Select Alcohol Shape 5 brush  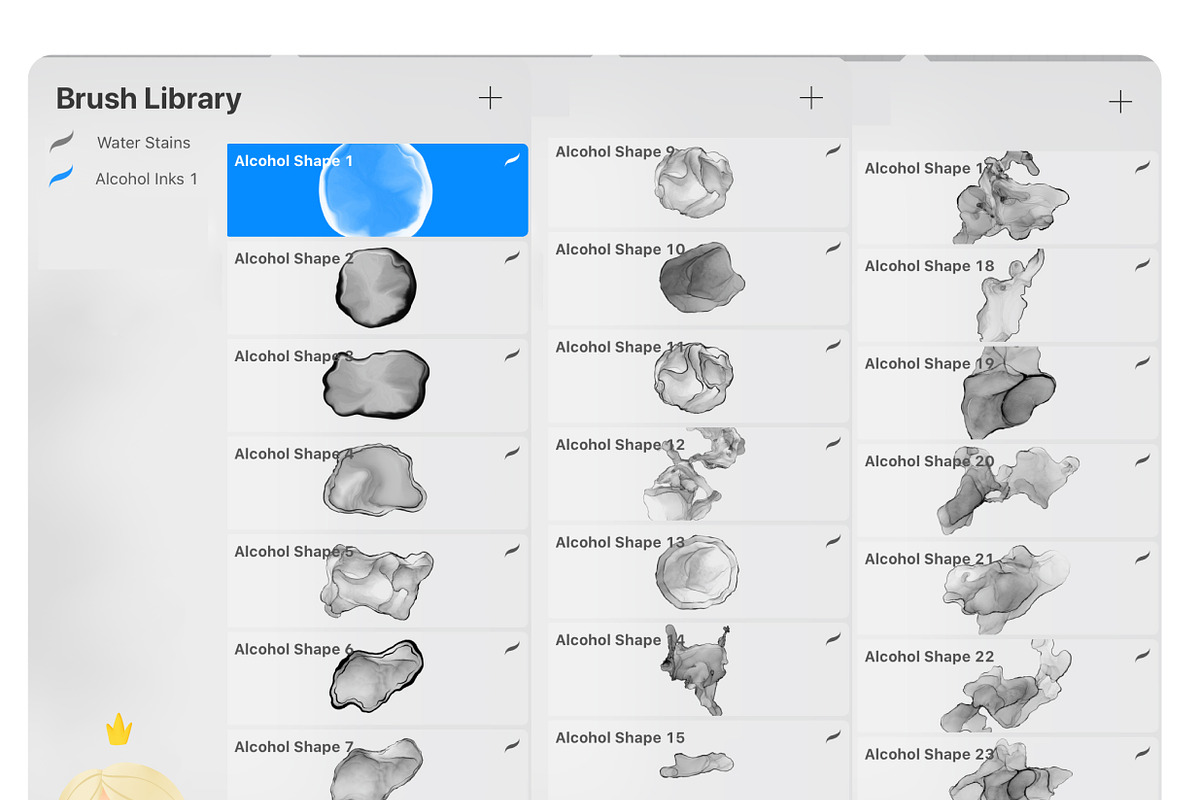pyautogui.click(x=377, y=581)
